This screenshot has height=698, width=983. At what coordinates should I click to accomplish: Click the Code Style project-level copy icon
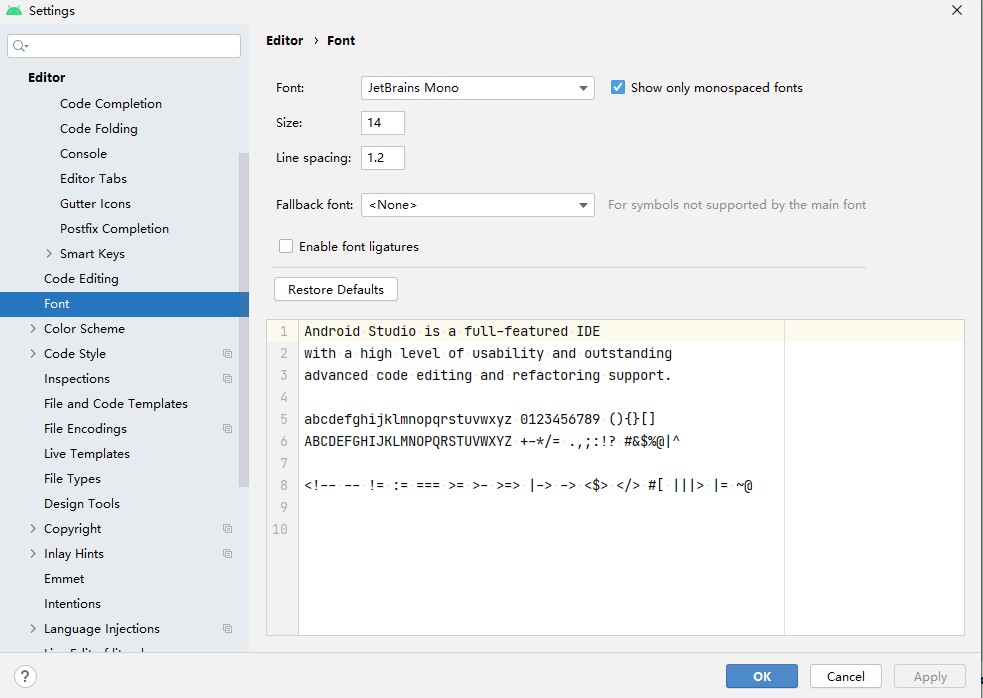click(228, 354)
